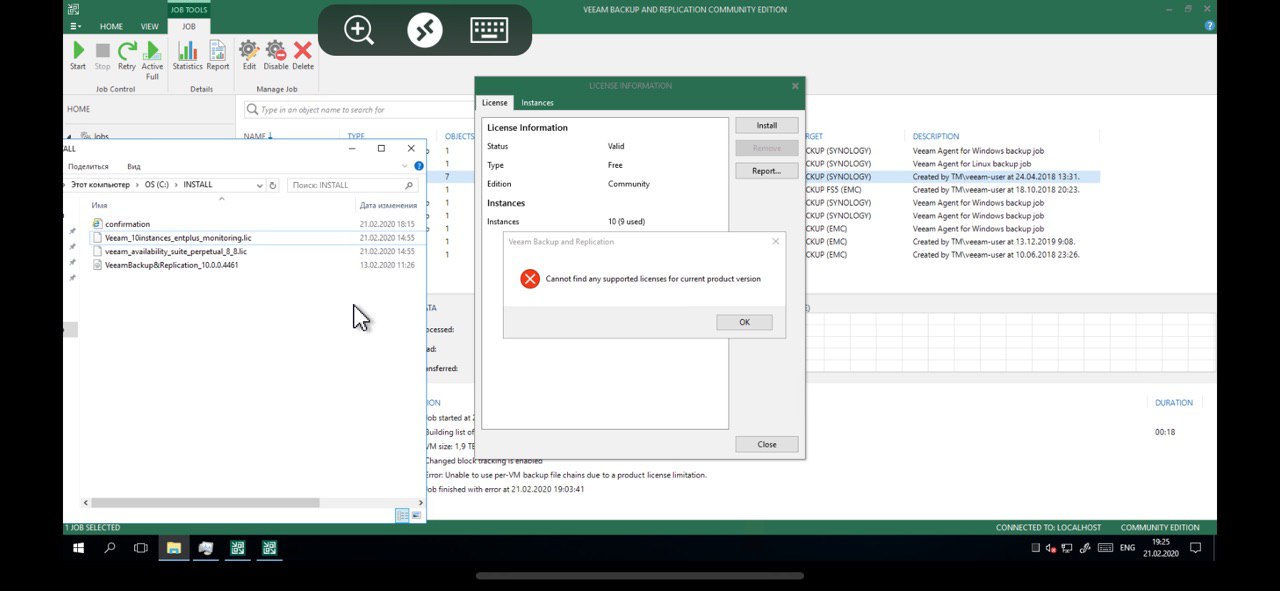The image size is (1280, 591).
Task: Open the job Report
Action: (218, 52)
